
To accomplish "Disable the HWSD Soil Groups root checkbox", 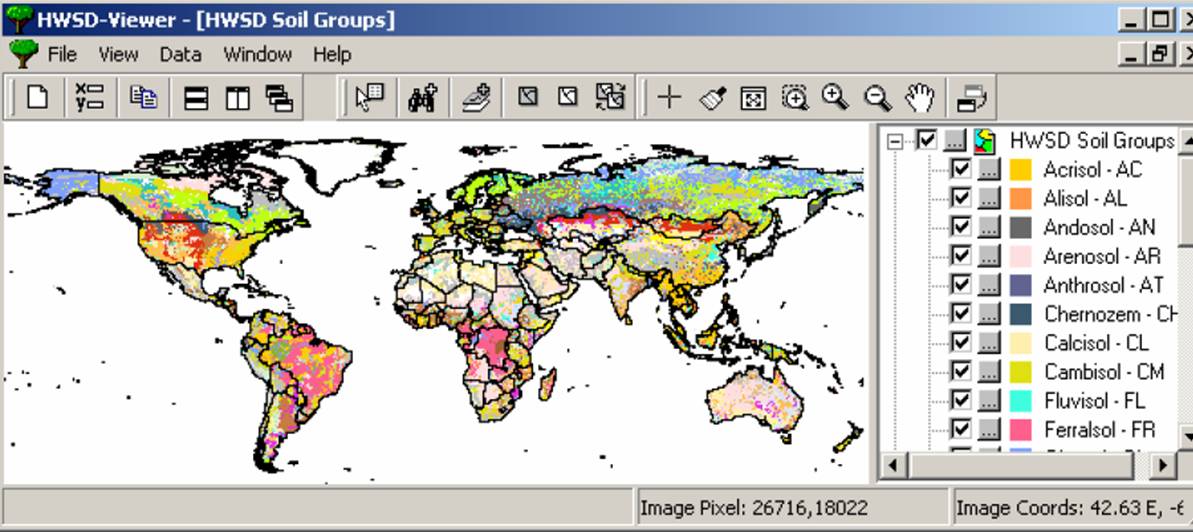I will point(927,140).
